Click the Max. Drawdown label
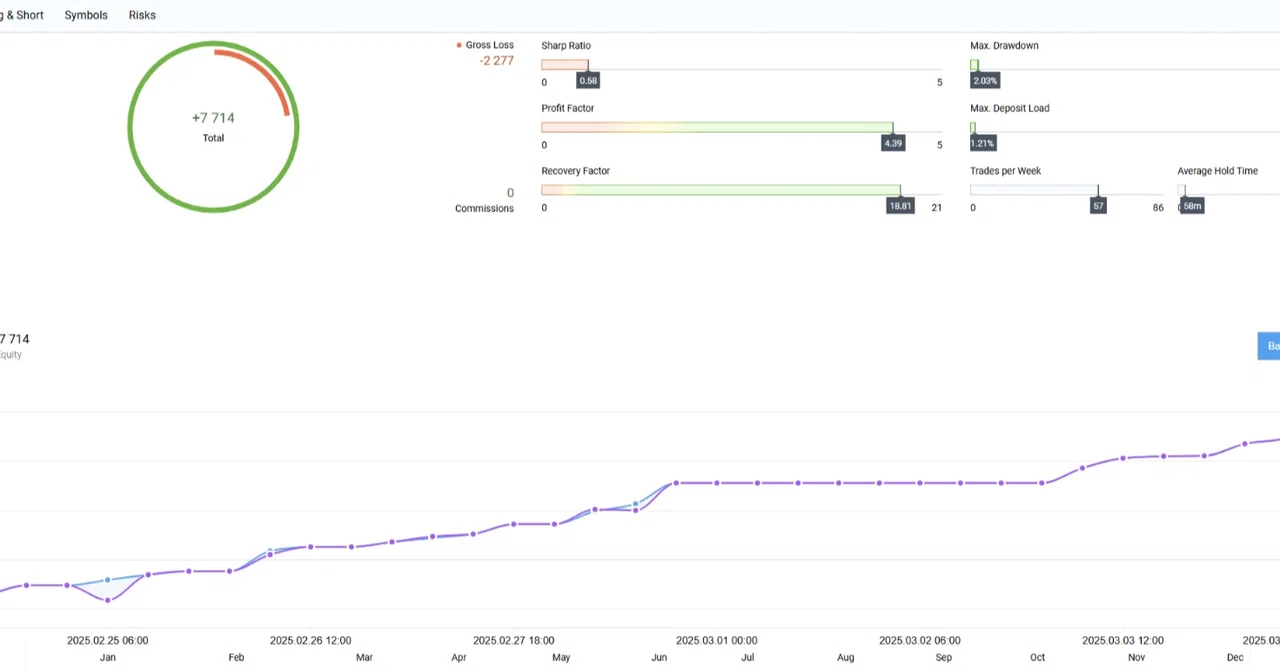 click(x=1004, y=46)
